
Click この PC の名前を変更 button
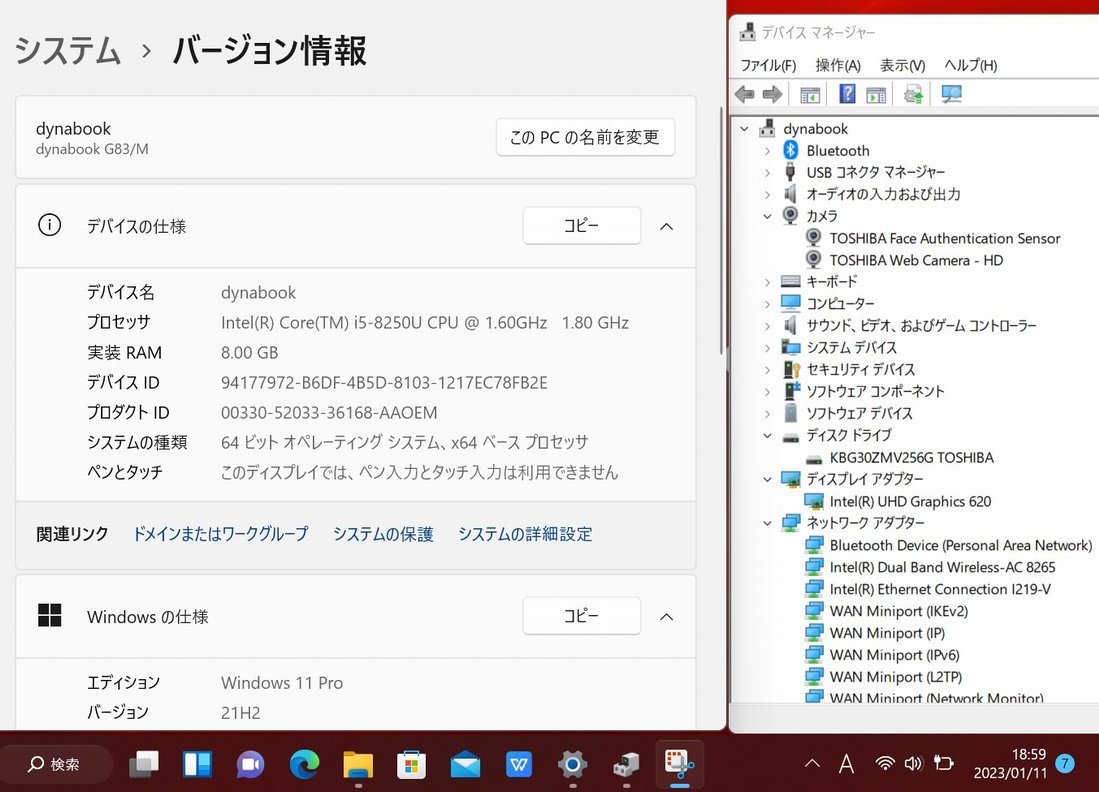[x=585, y=137]
